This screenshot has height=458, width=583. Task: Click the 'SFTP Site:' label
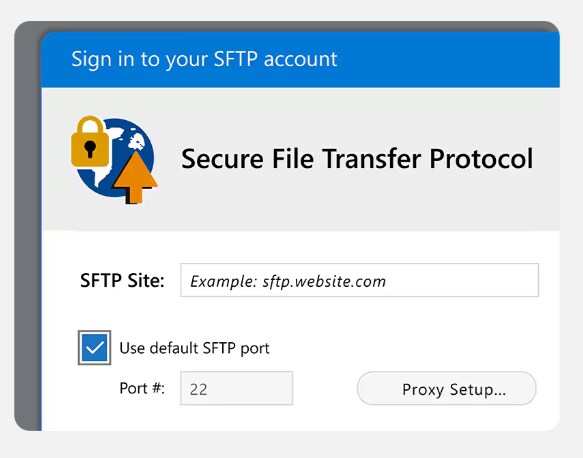point(122,280)
